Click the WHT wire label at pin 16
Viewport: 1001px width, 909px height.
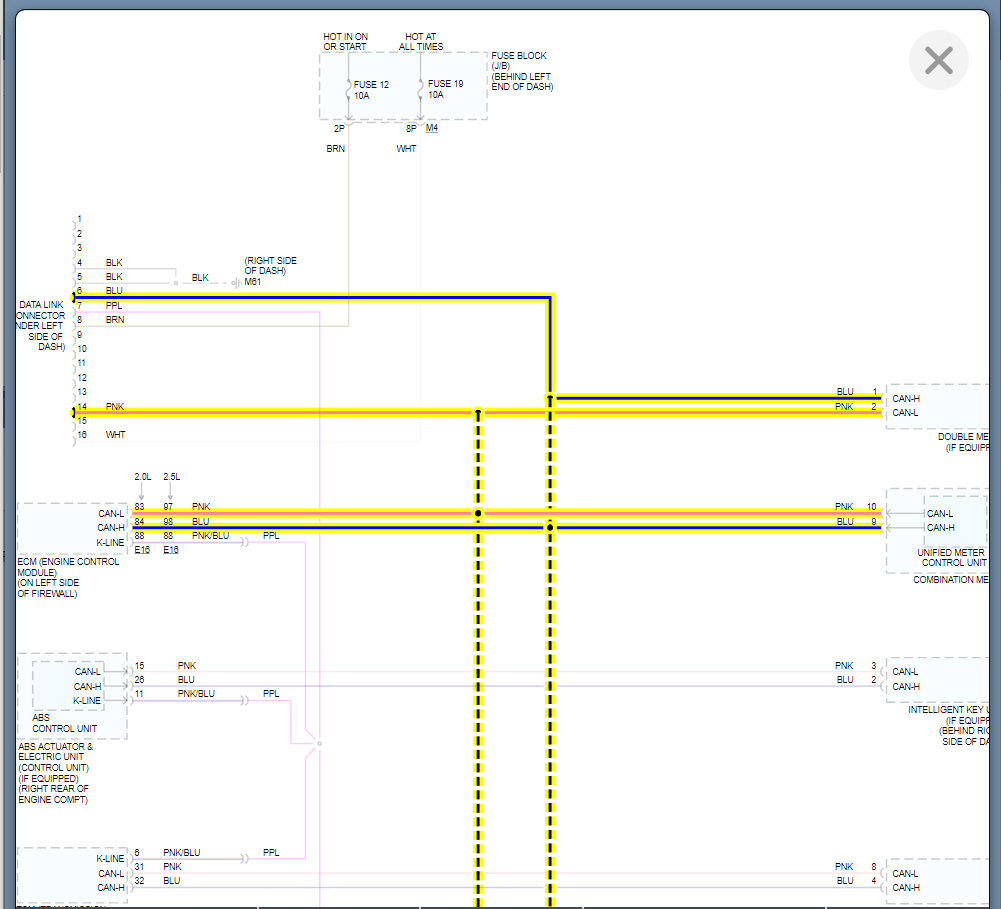coord(115,435)
